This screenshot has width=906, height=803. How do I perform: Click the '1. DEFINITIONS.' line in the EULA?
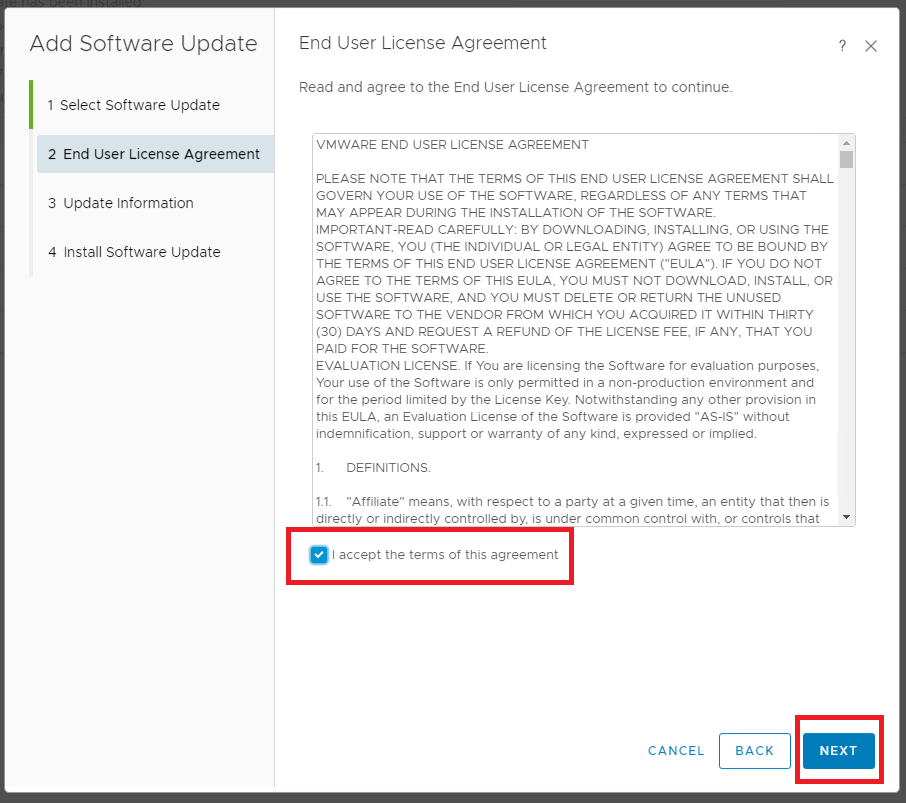pos(373,468)
